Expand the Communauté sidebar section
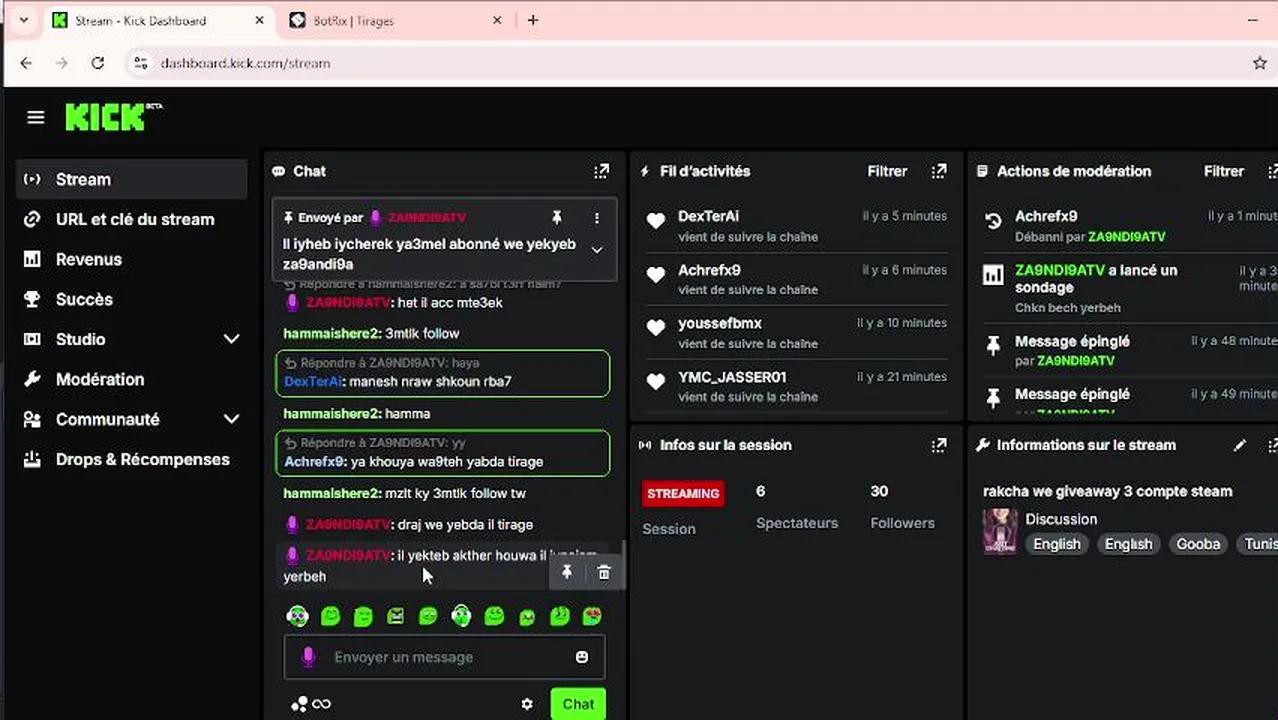 click(231, 419)
